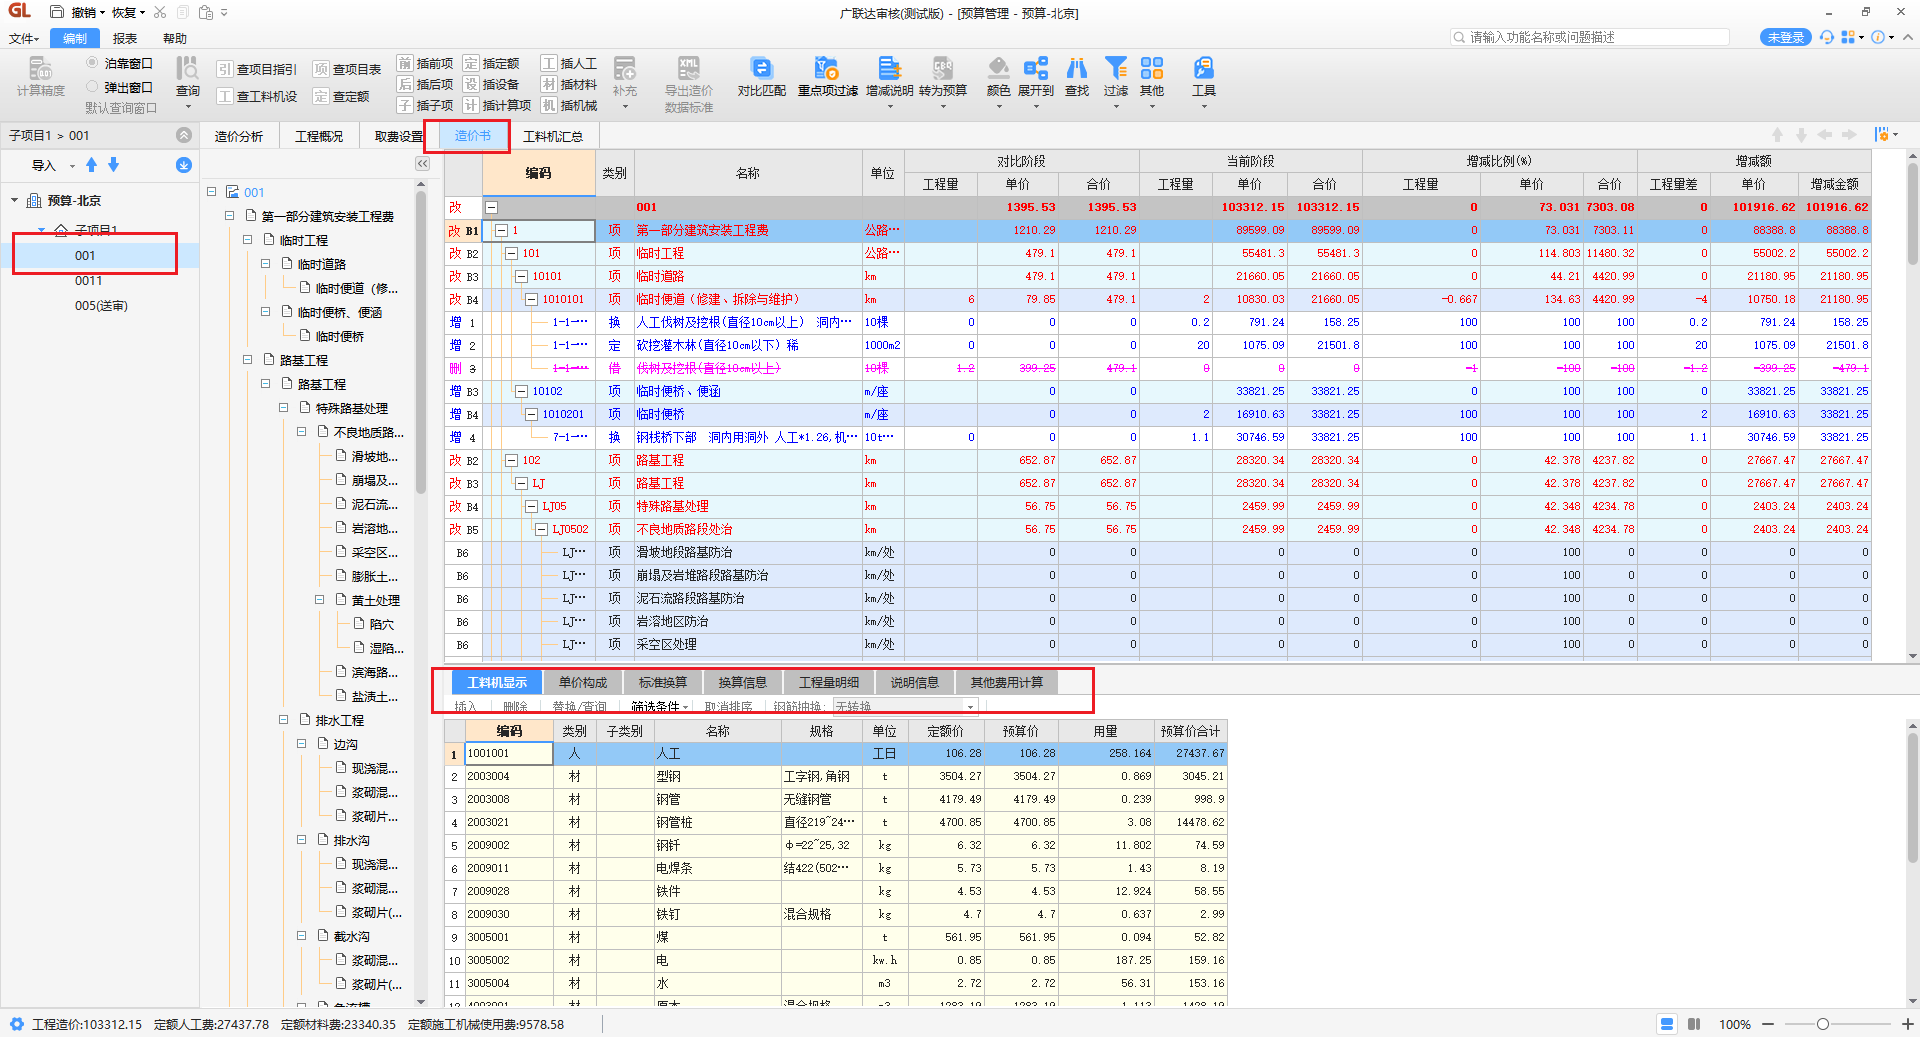Click zoom in plus in status bar

coord(1907,1024)
